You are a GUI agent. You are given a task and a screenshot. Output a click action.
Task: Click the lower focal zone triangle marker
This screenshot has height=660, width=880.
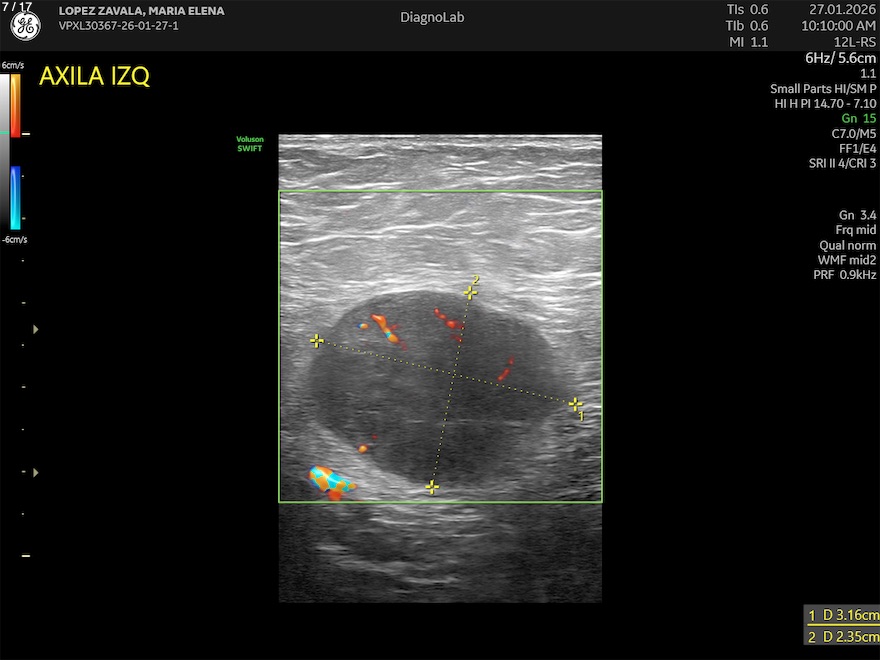point(37,471)
